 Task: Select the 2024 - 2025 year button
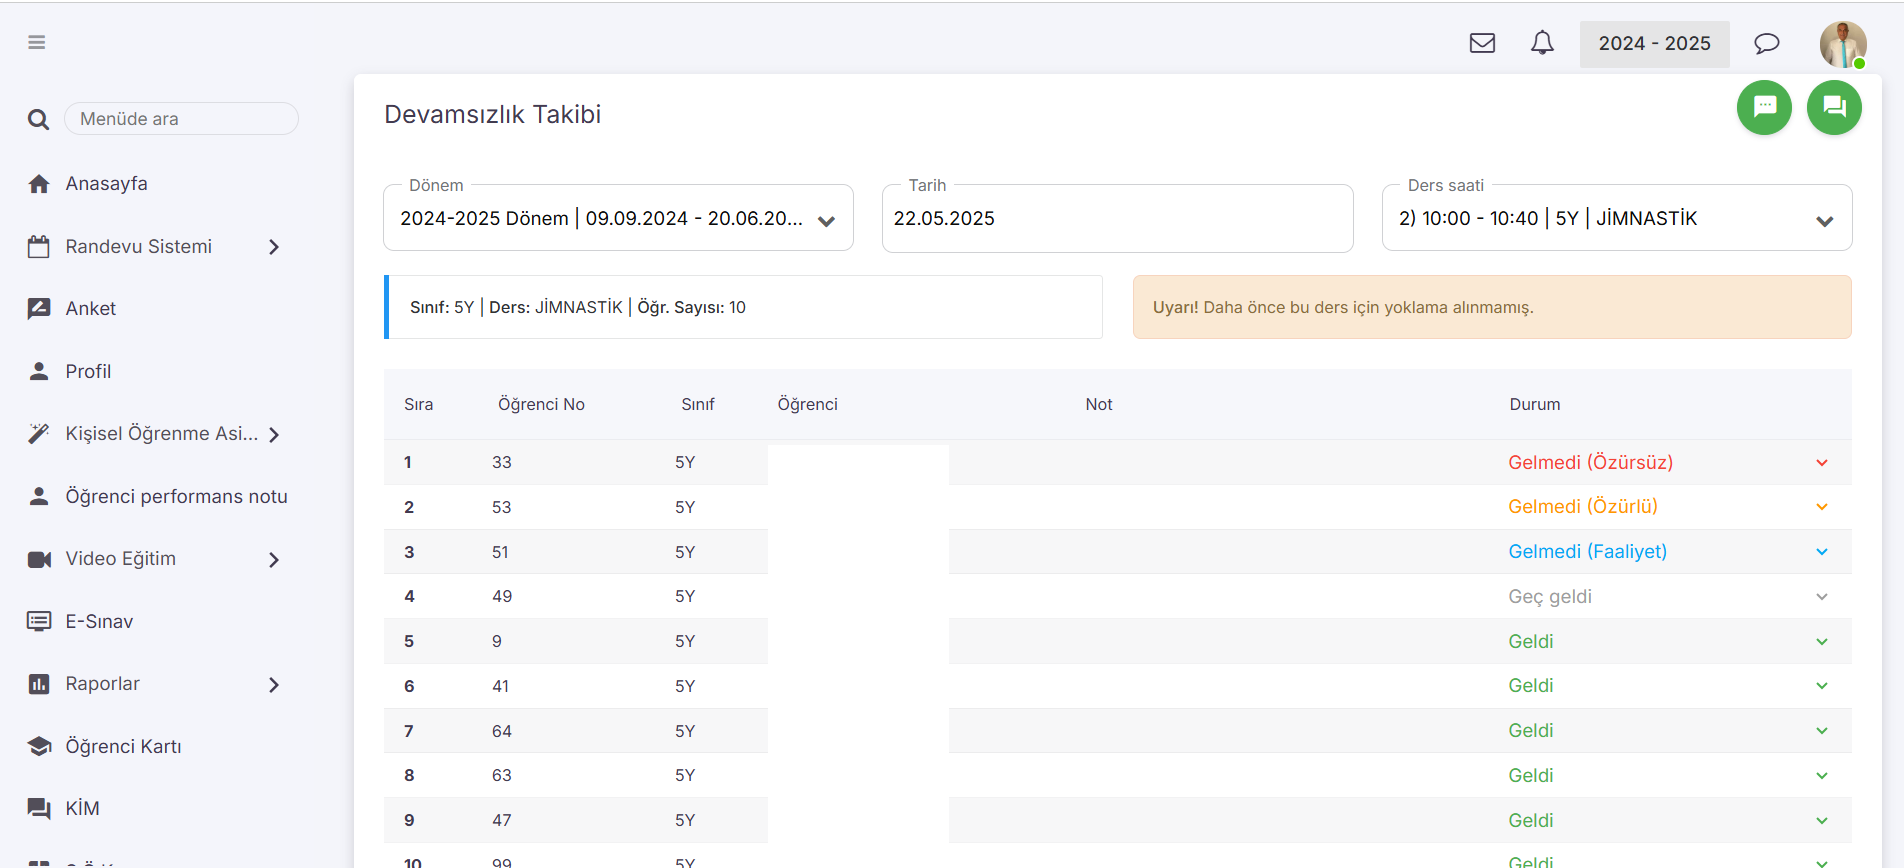pos(1654,44)
